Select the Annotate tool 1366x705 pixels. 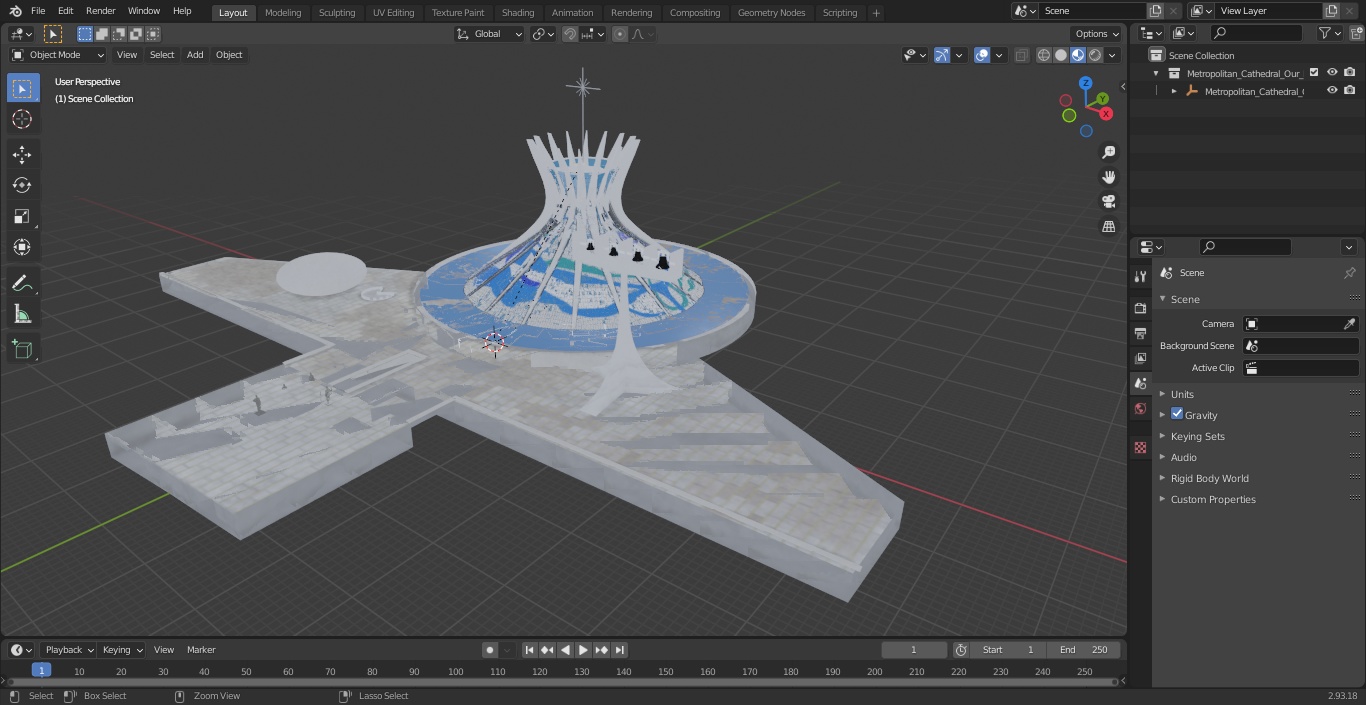(22, 283)
